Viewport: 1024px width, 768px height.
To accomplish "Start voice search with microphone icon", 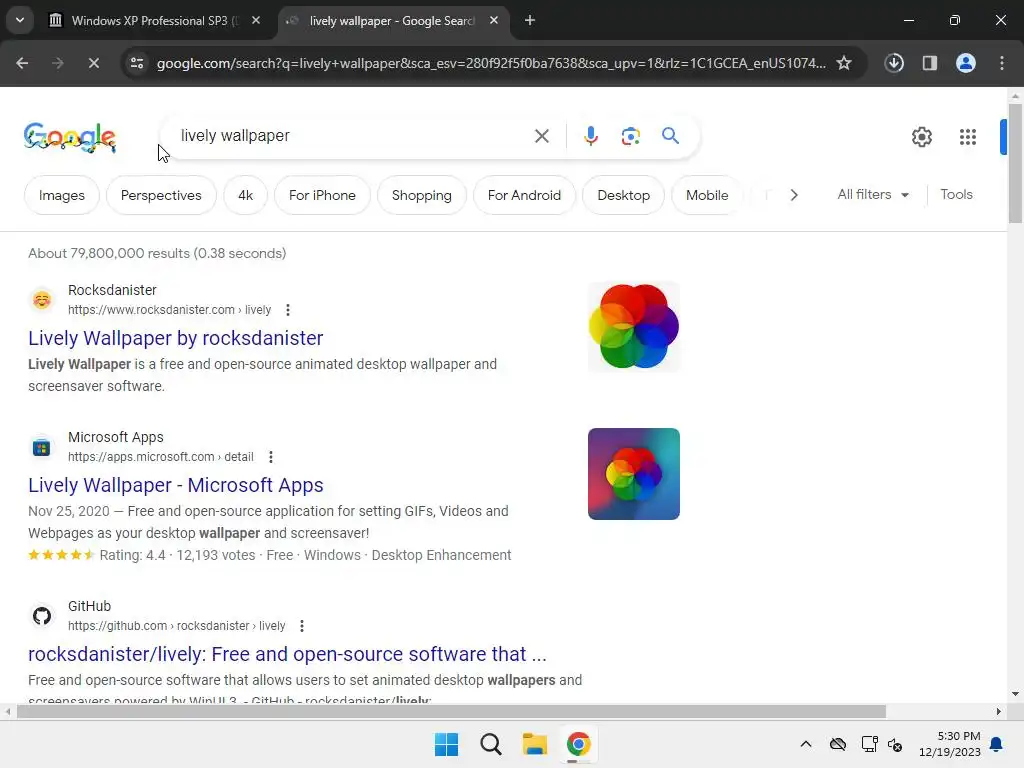I will pyautogui.click(x=590, y=136).
